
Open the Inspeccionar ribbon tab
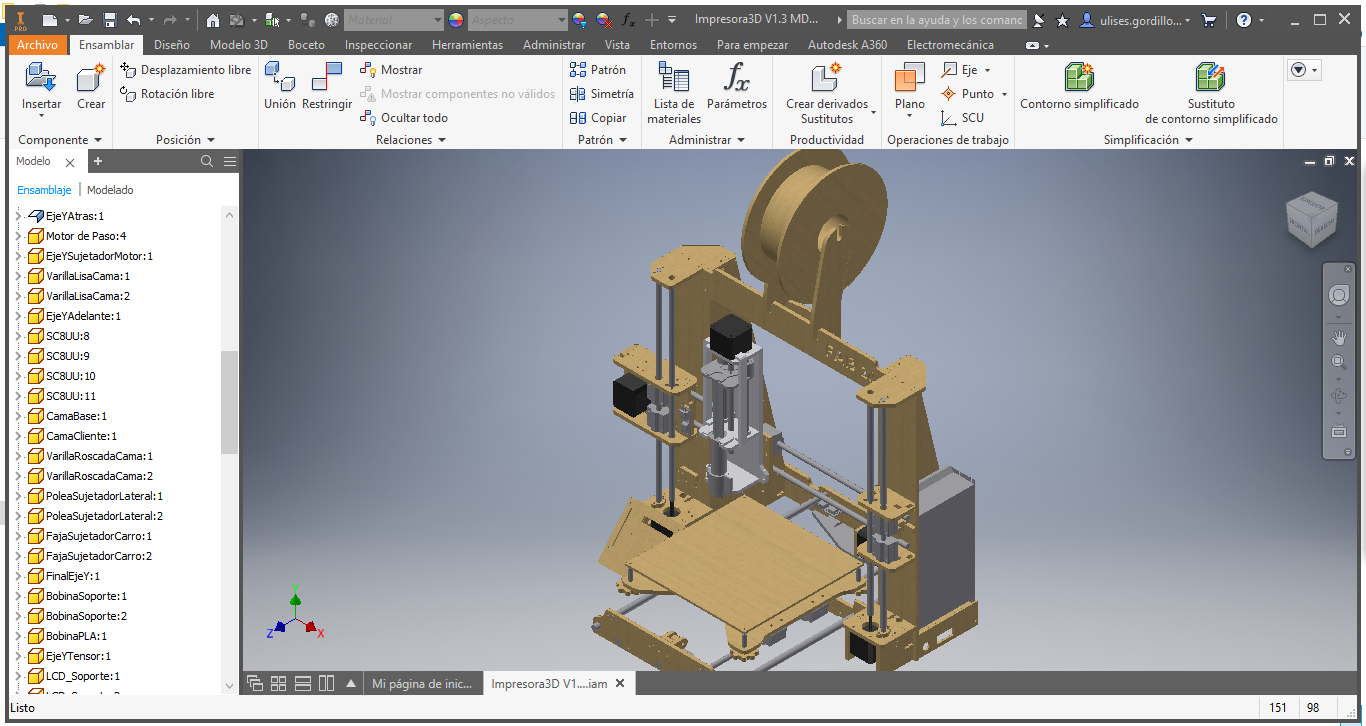pos(378,45)
